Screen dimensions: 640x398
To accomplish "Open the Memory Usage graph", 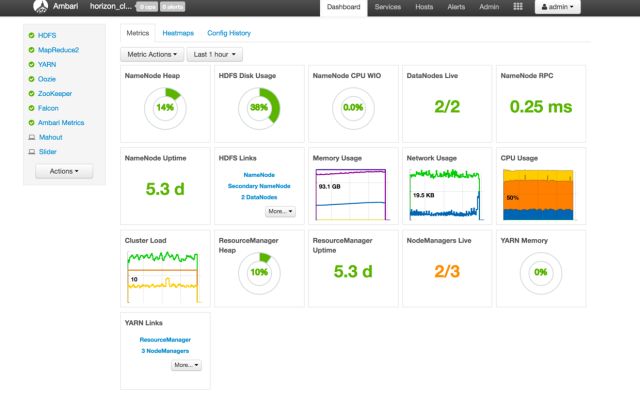I will [x=351, y=194].
